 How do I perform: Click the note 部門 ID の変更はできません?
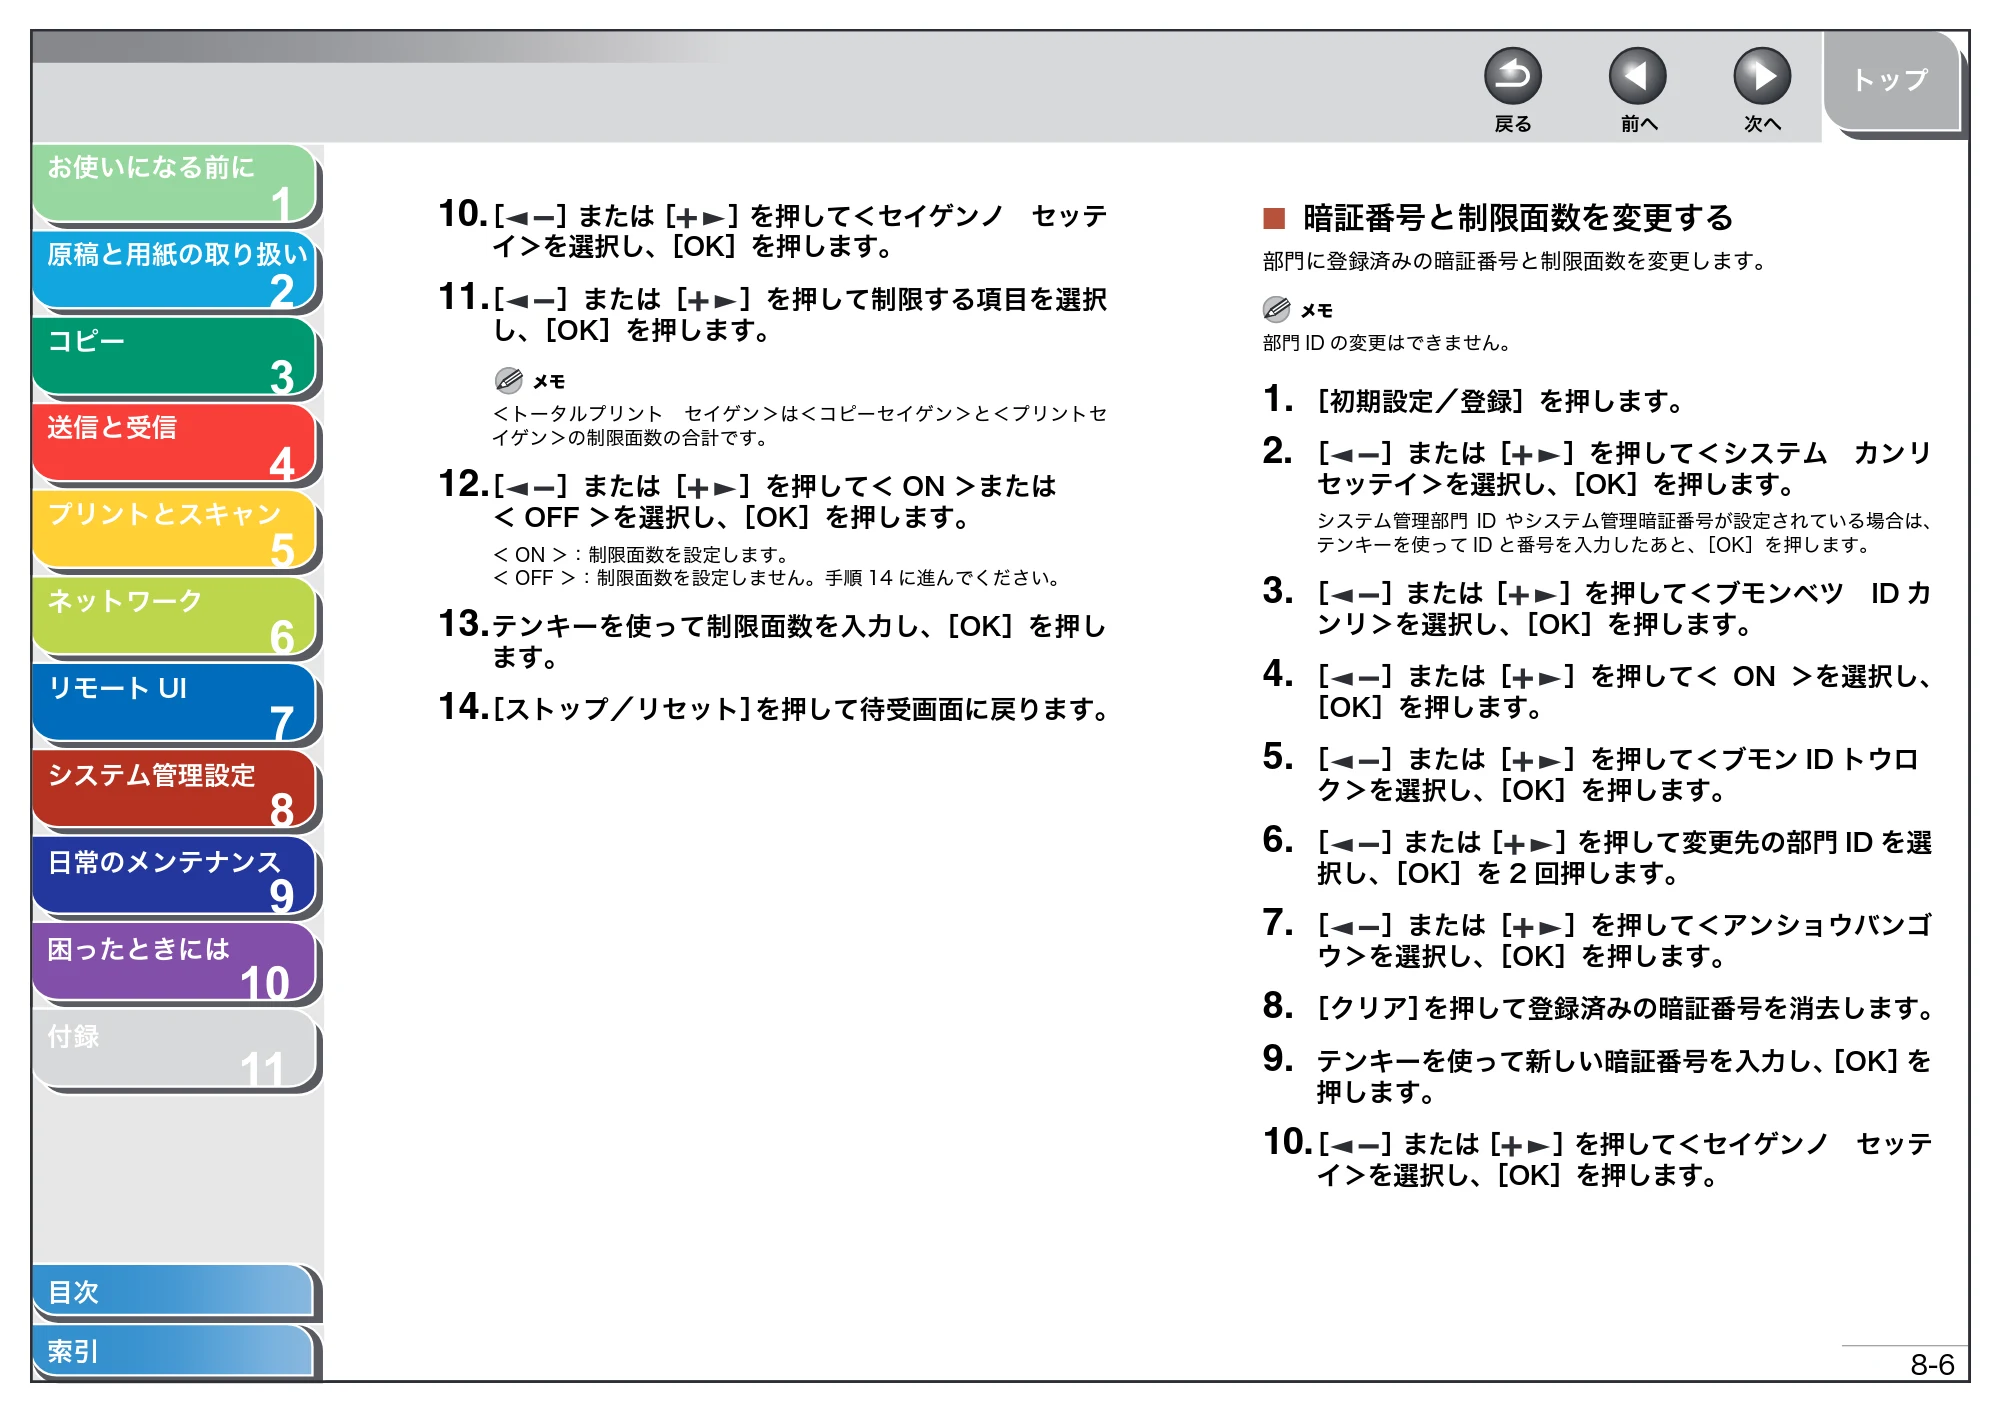(1387, 343)
